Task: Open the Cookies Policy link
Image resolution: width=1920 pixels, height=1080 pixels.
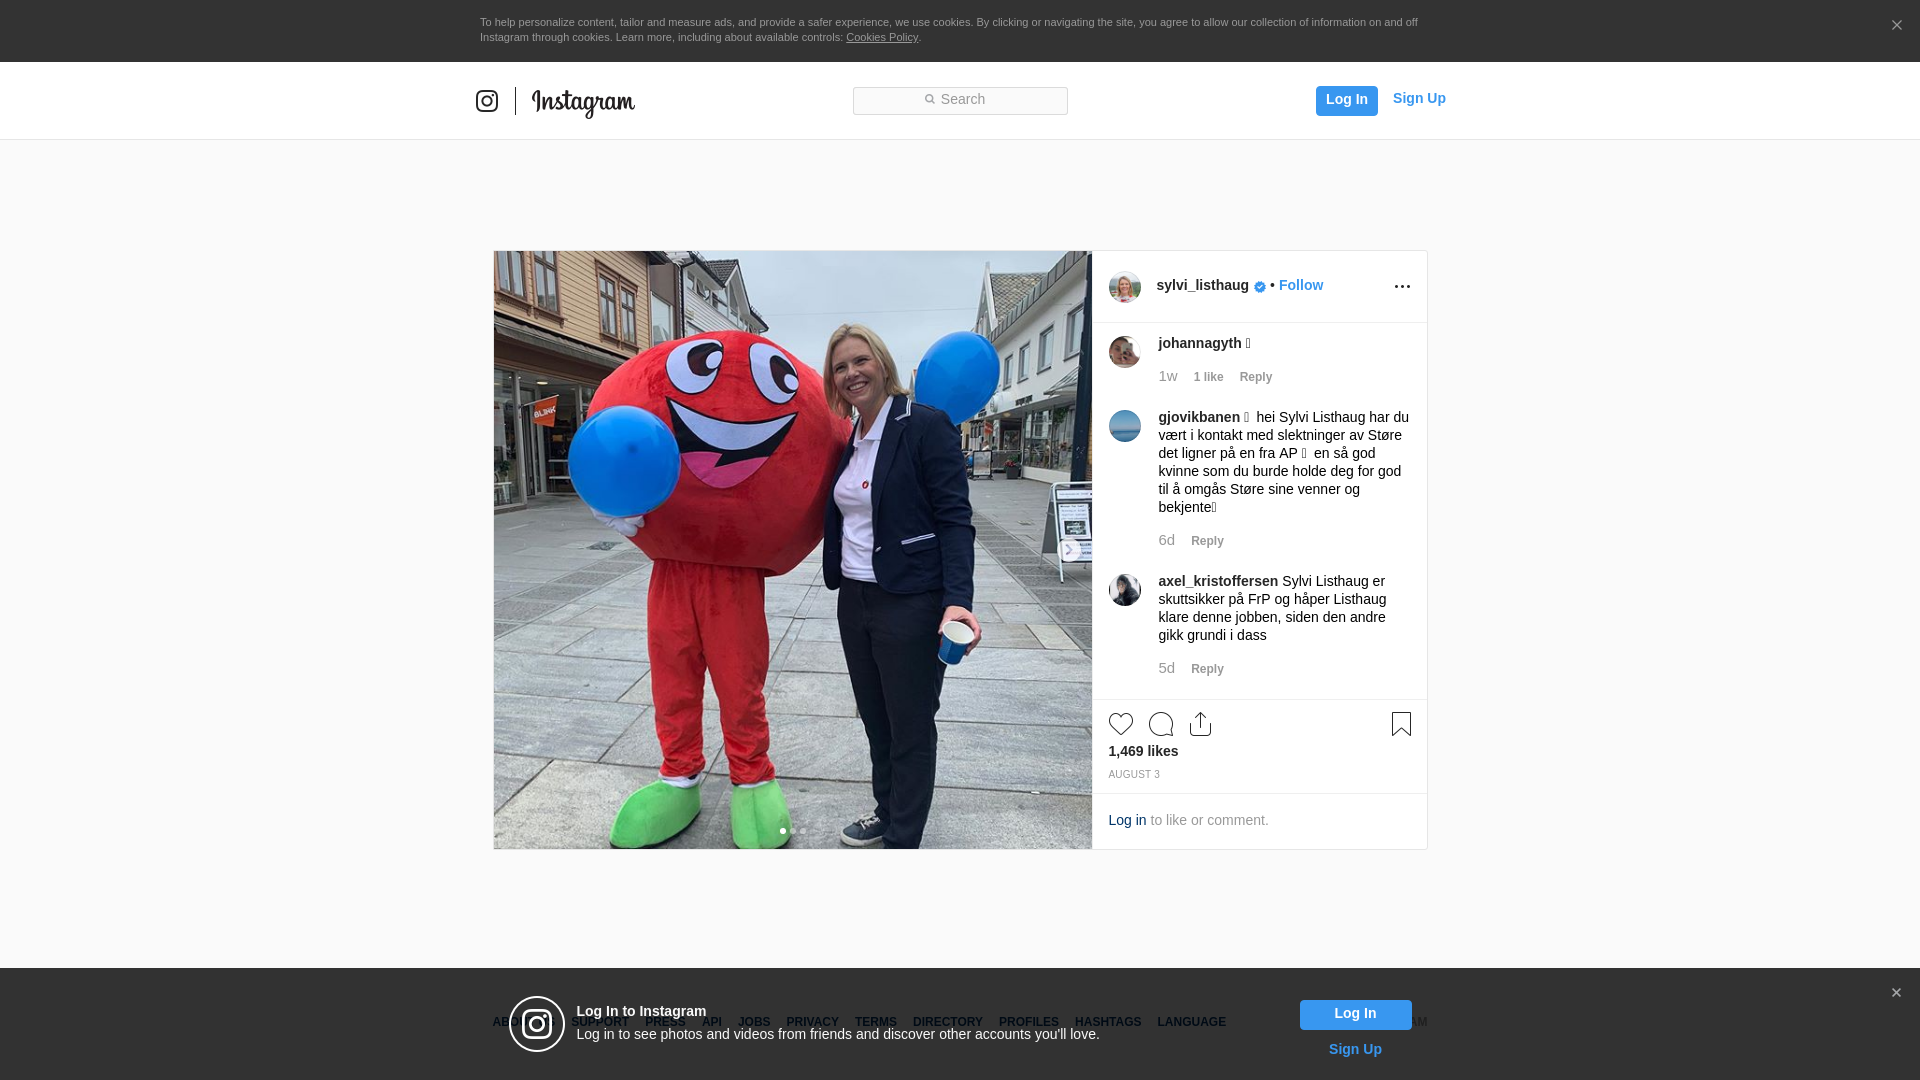Action: click(x=881, y=37)
